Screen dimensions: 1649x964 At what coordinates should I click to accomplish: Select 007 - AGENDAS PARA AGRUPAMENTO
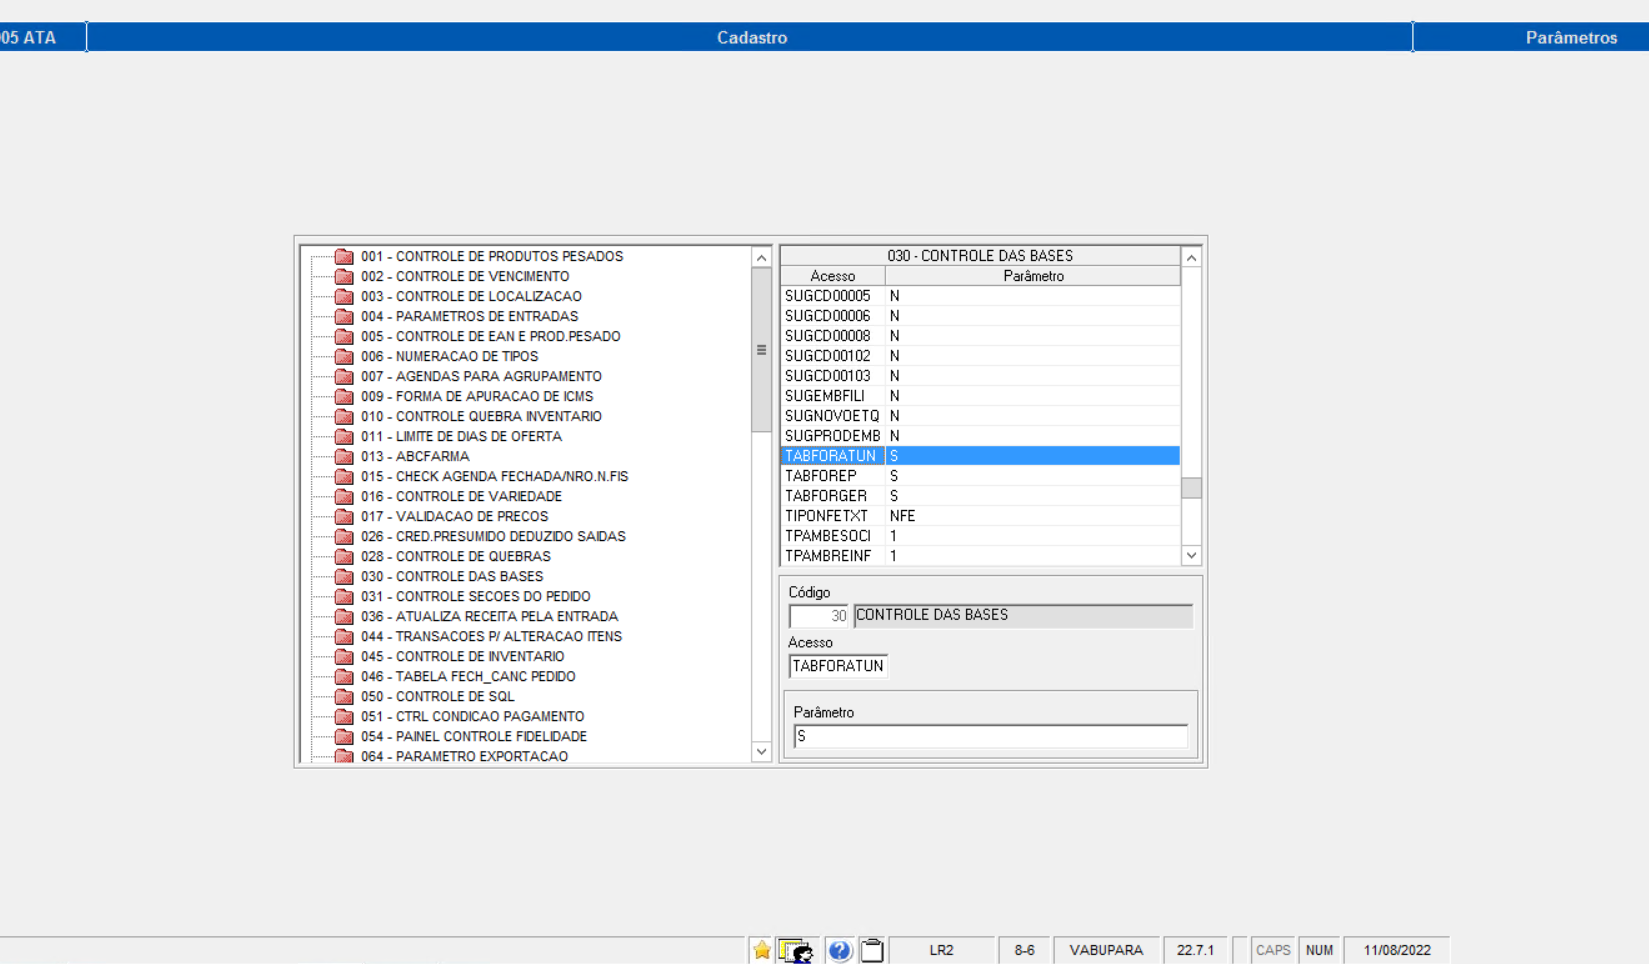click(481, 377)
